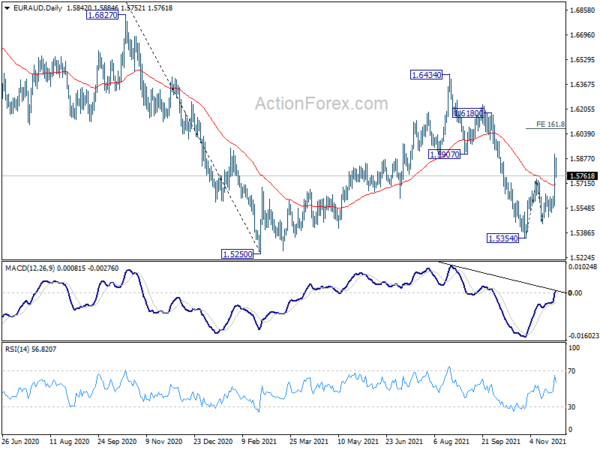
Task: Click the 1.62055 price axis value
Action: pyautogui.click(x=582, y=109)
